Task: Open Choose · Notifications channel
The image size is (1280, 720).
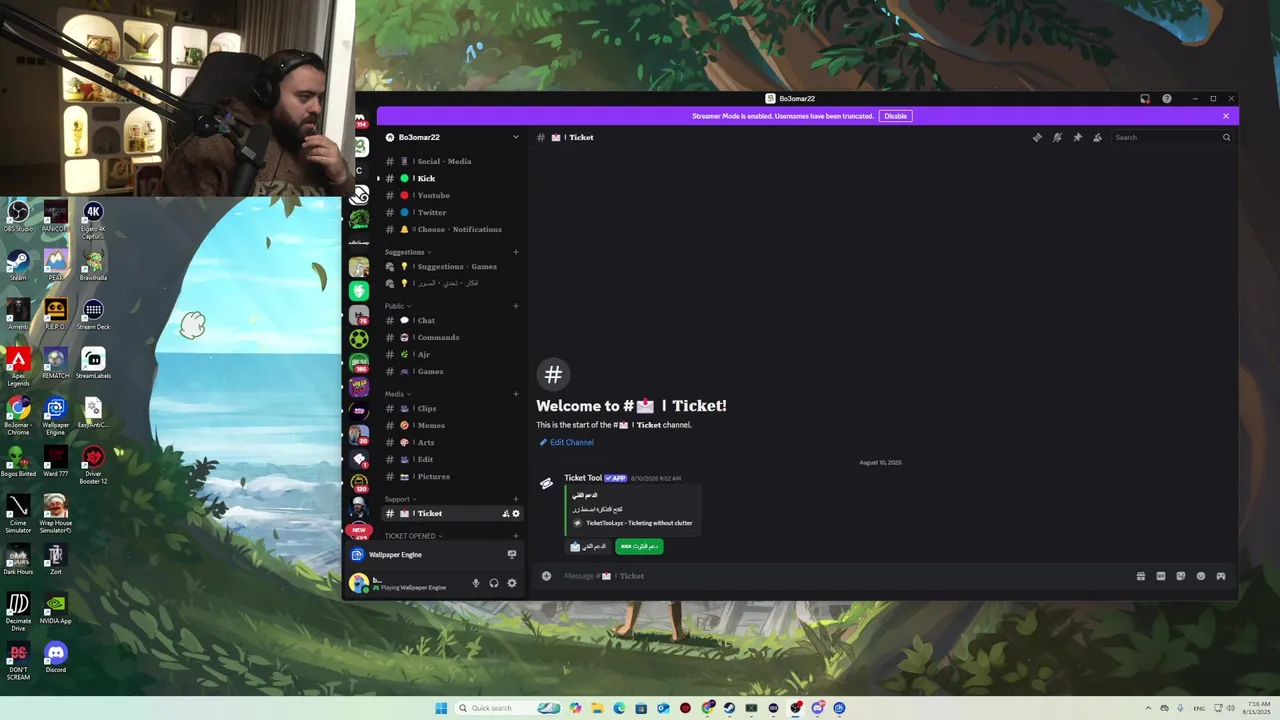Action: pos(453,229)
